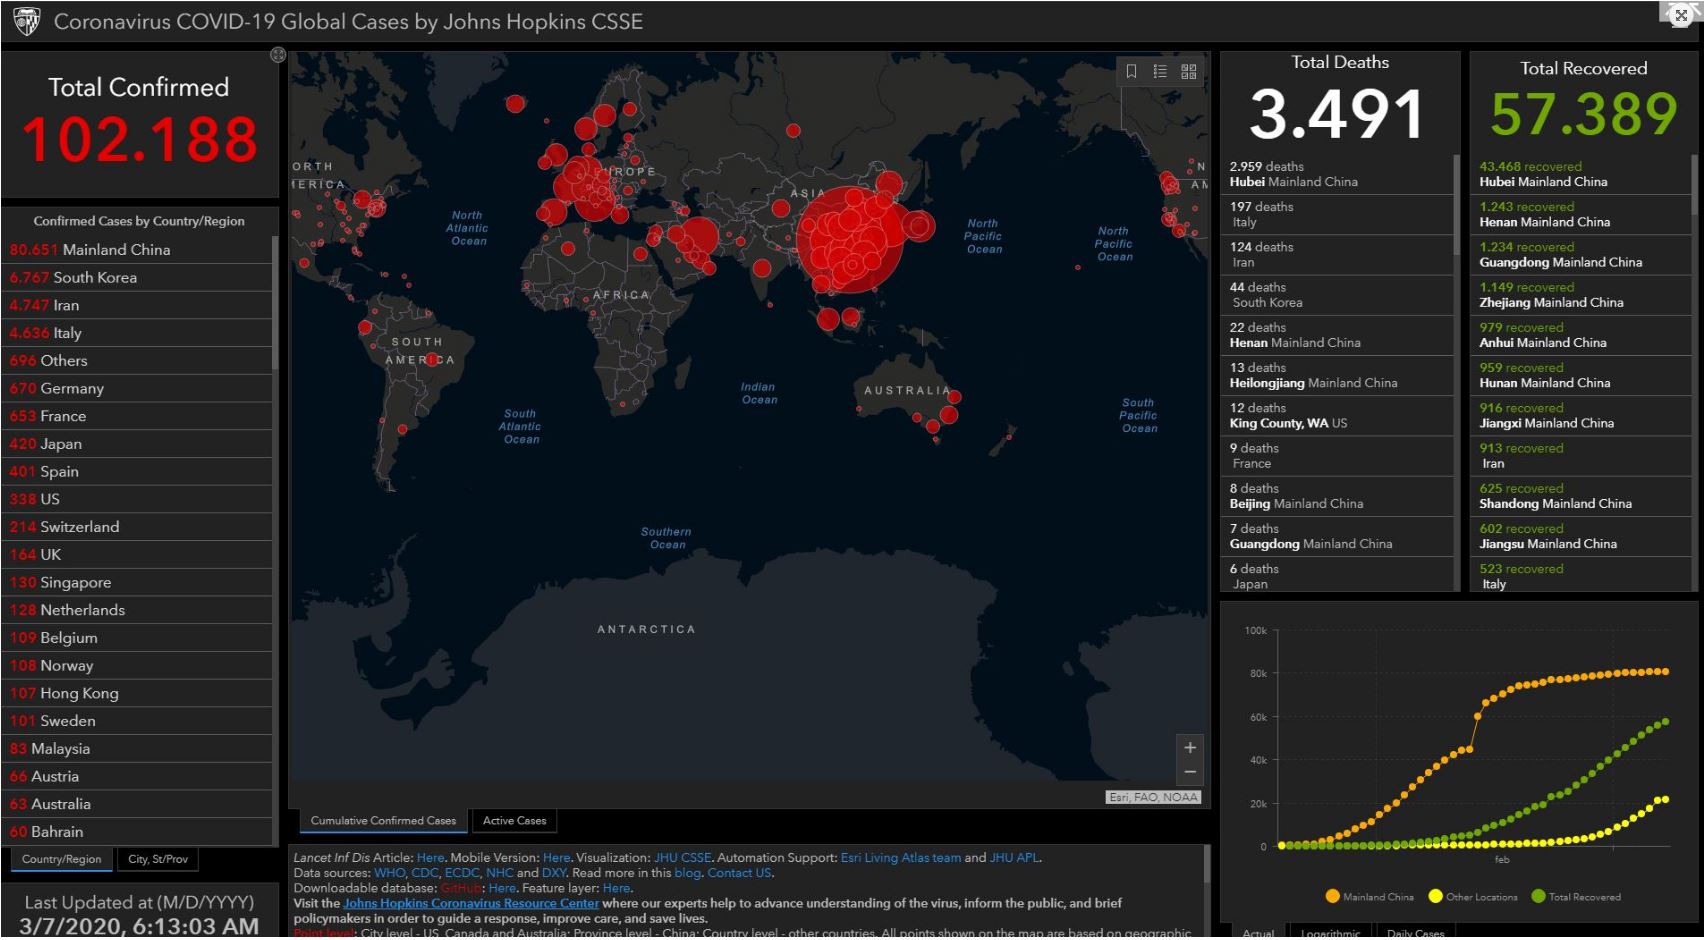Viewport: 1705px width, 940px height.
Task: Switch chart to Daily Cases tab
Action: pyautogui.click(x=1415, y=932)
